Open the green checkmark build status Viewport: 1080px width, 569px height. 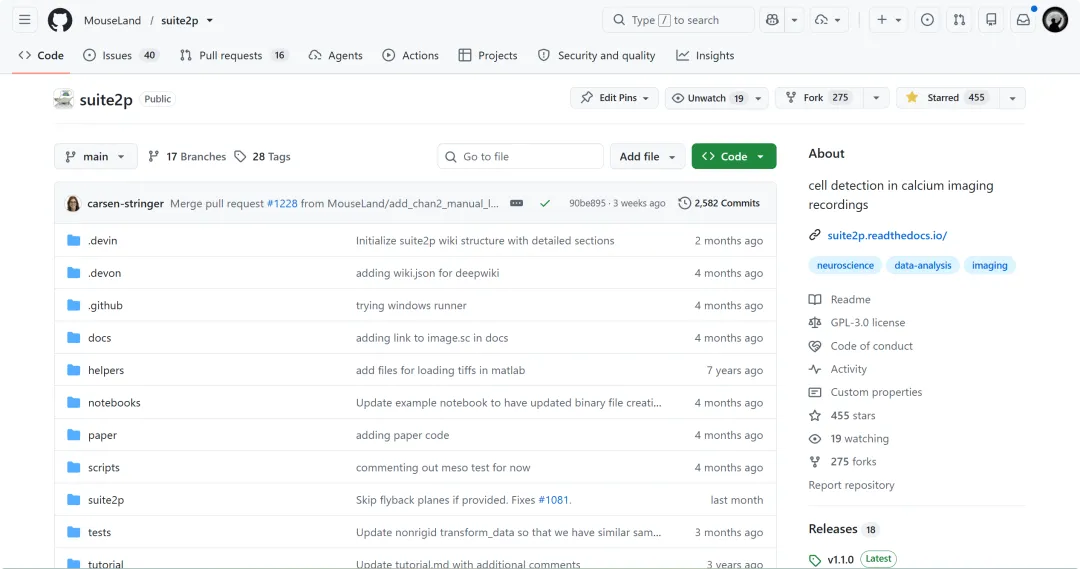pos(545,203)
